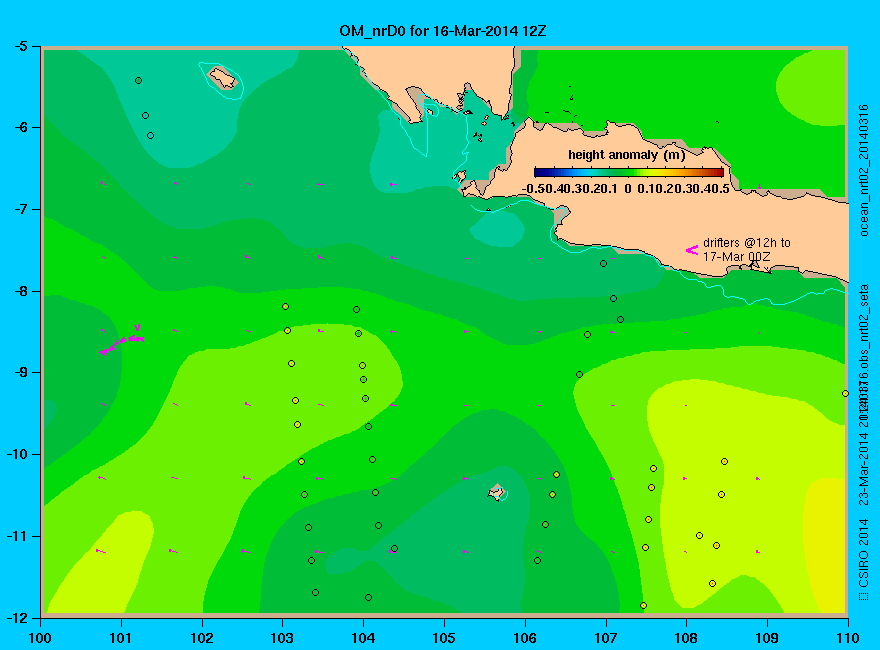Click the "drifters @12h to 17-Mar 00Z" legend text
This screenshot has height=650, width=880.
click(x=746, y=249)
